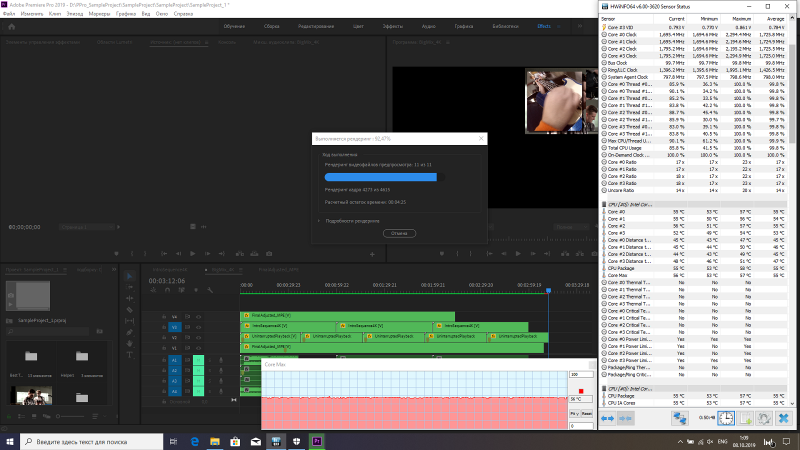Switch to Редактирование workspace

pos(316,26)
